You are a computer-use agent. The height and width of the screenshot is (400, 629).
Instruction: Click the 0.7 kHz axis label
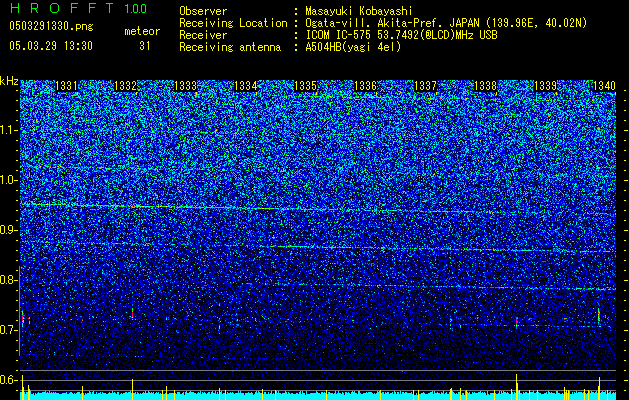coord(9,330)
